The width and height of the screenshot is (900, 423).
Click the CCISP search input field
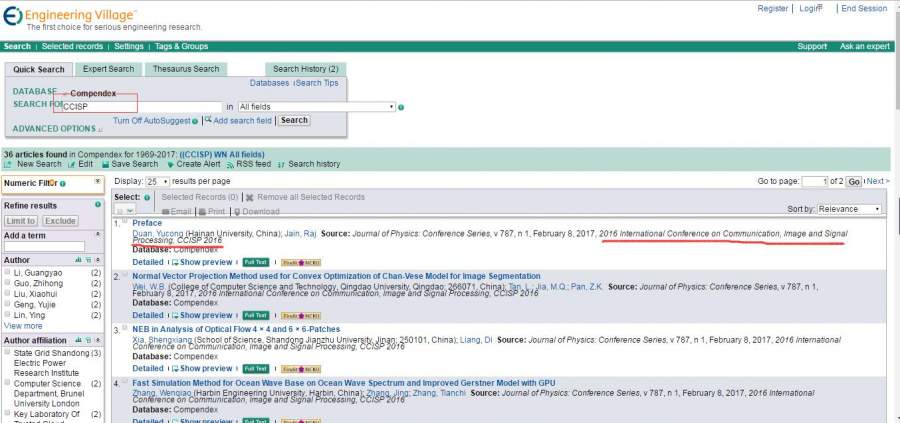[141, 107]
